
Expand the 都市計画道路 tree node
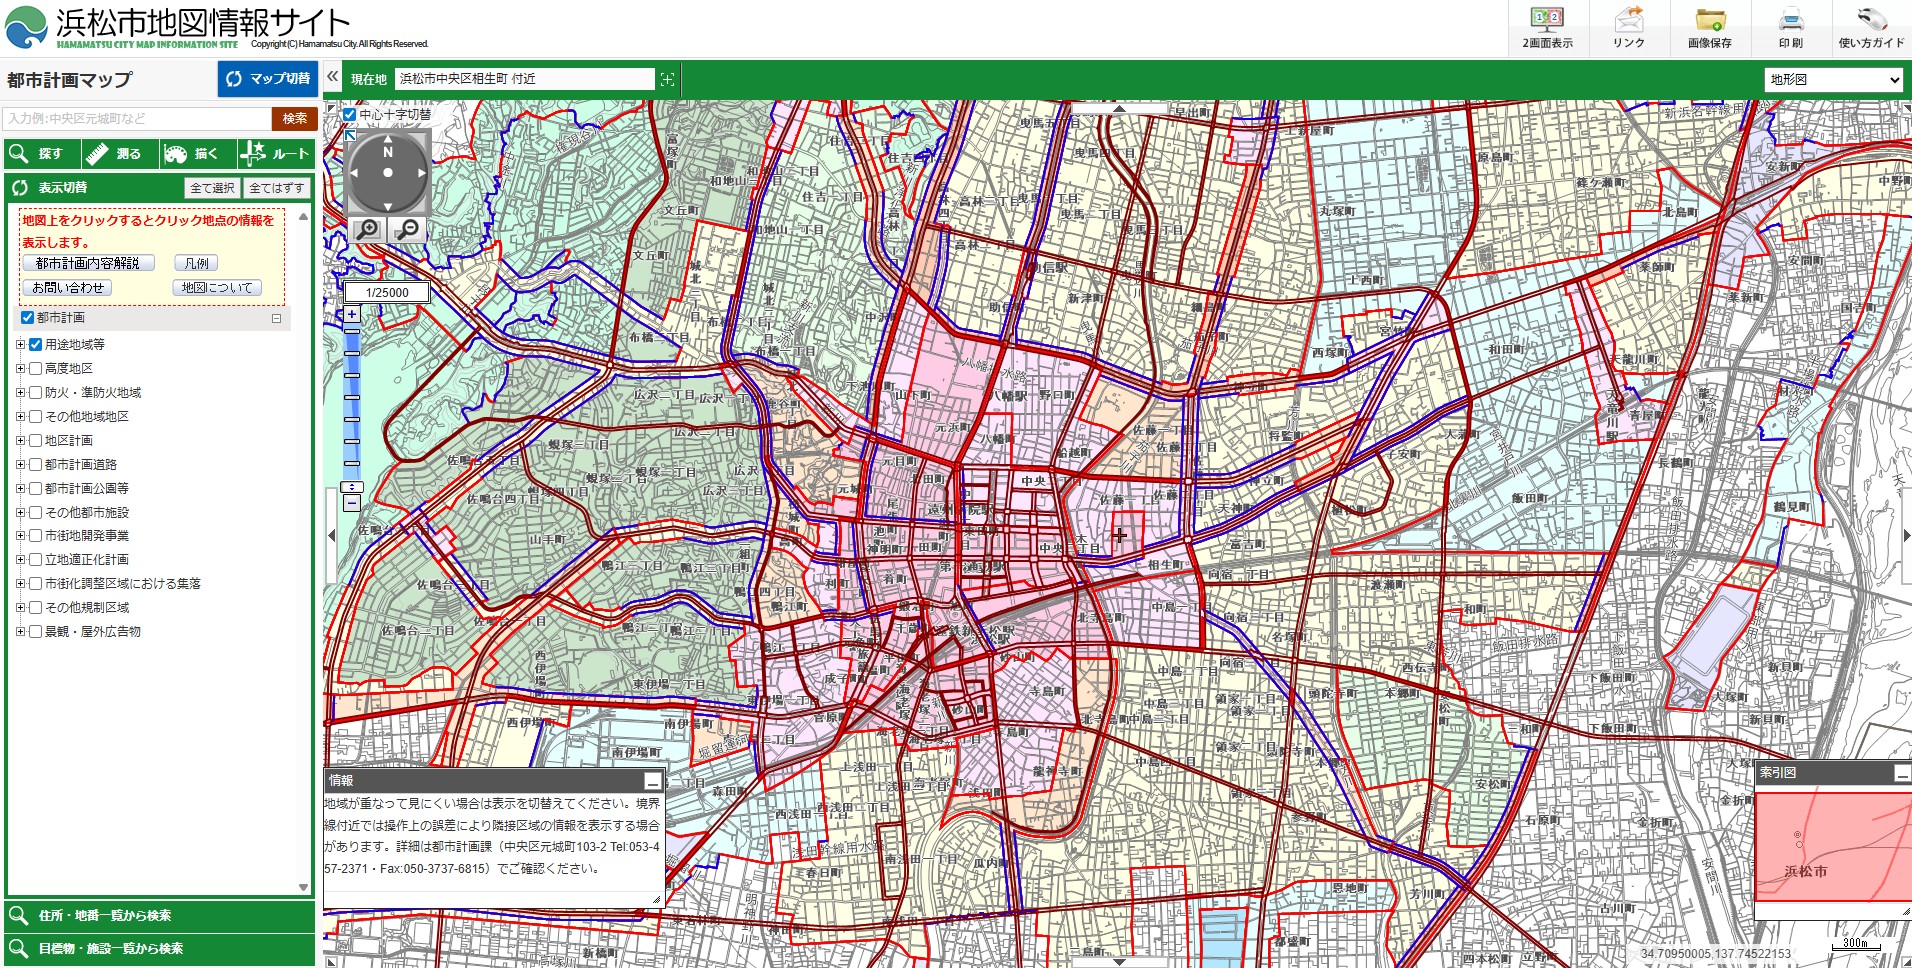click(x=20, y=464)
